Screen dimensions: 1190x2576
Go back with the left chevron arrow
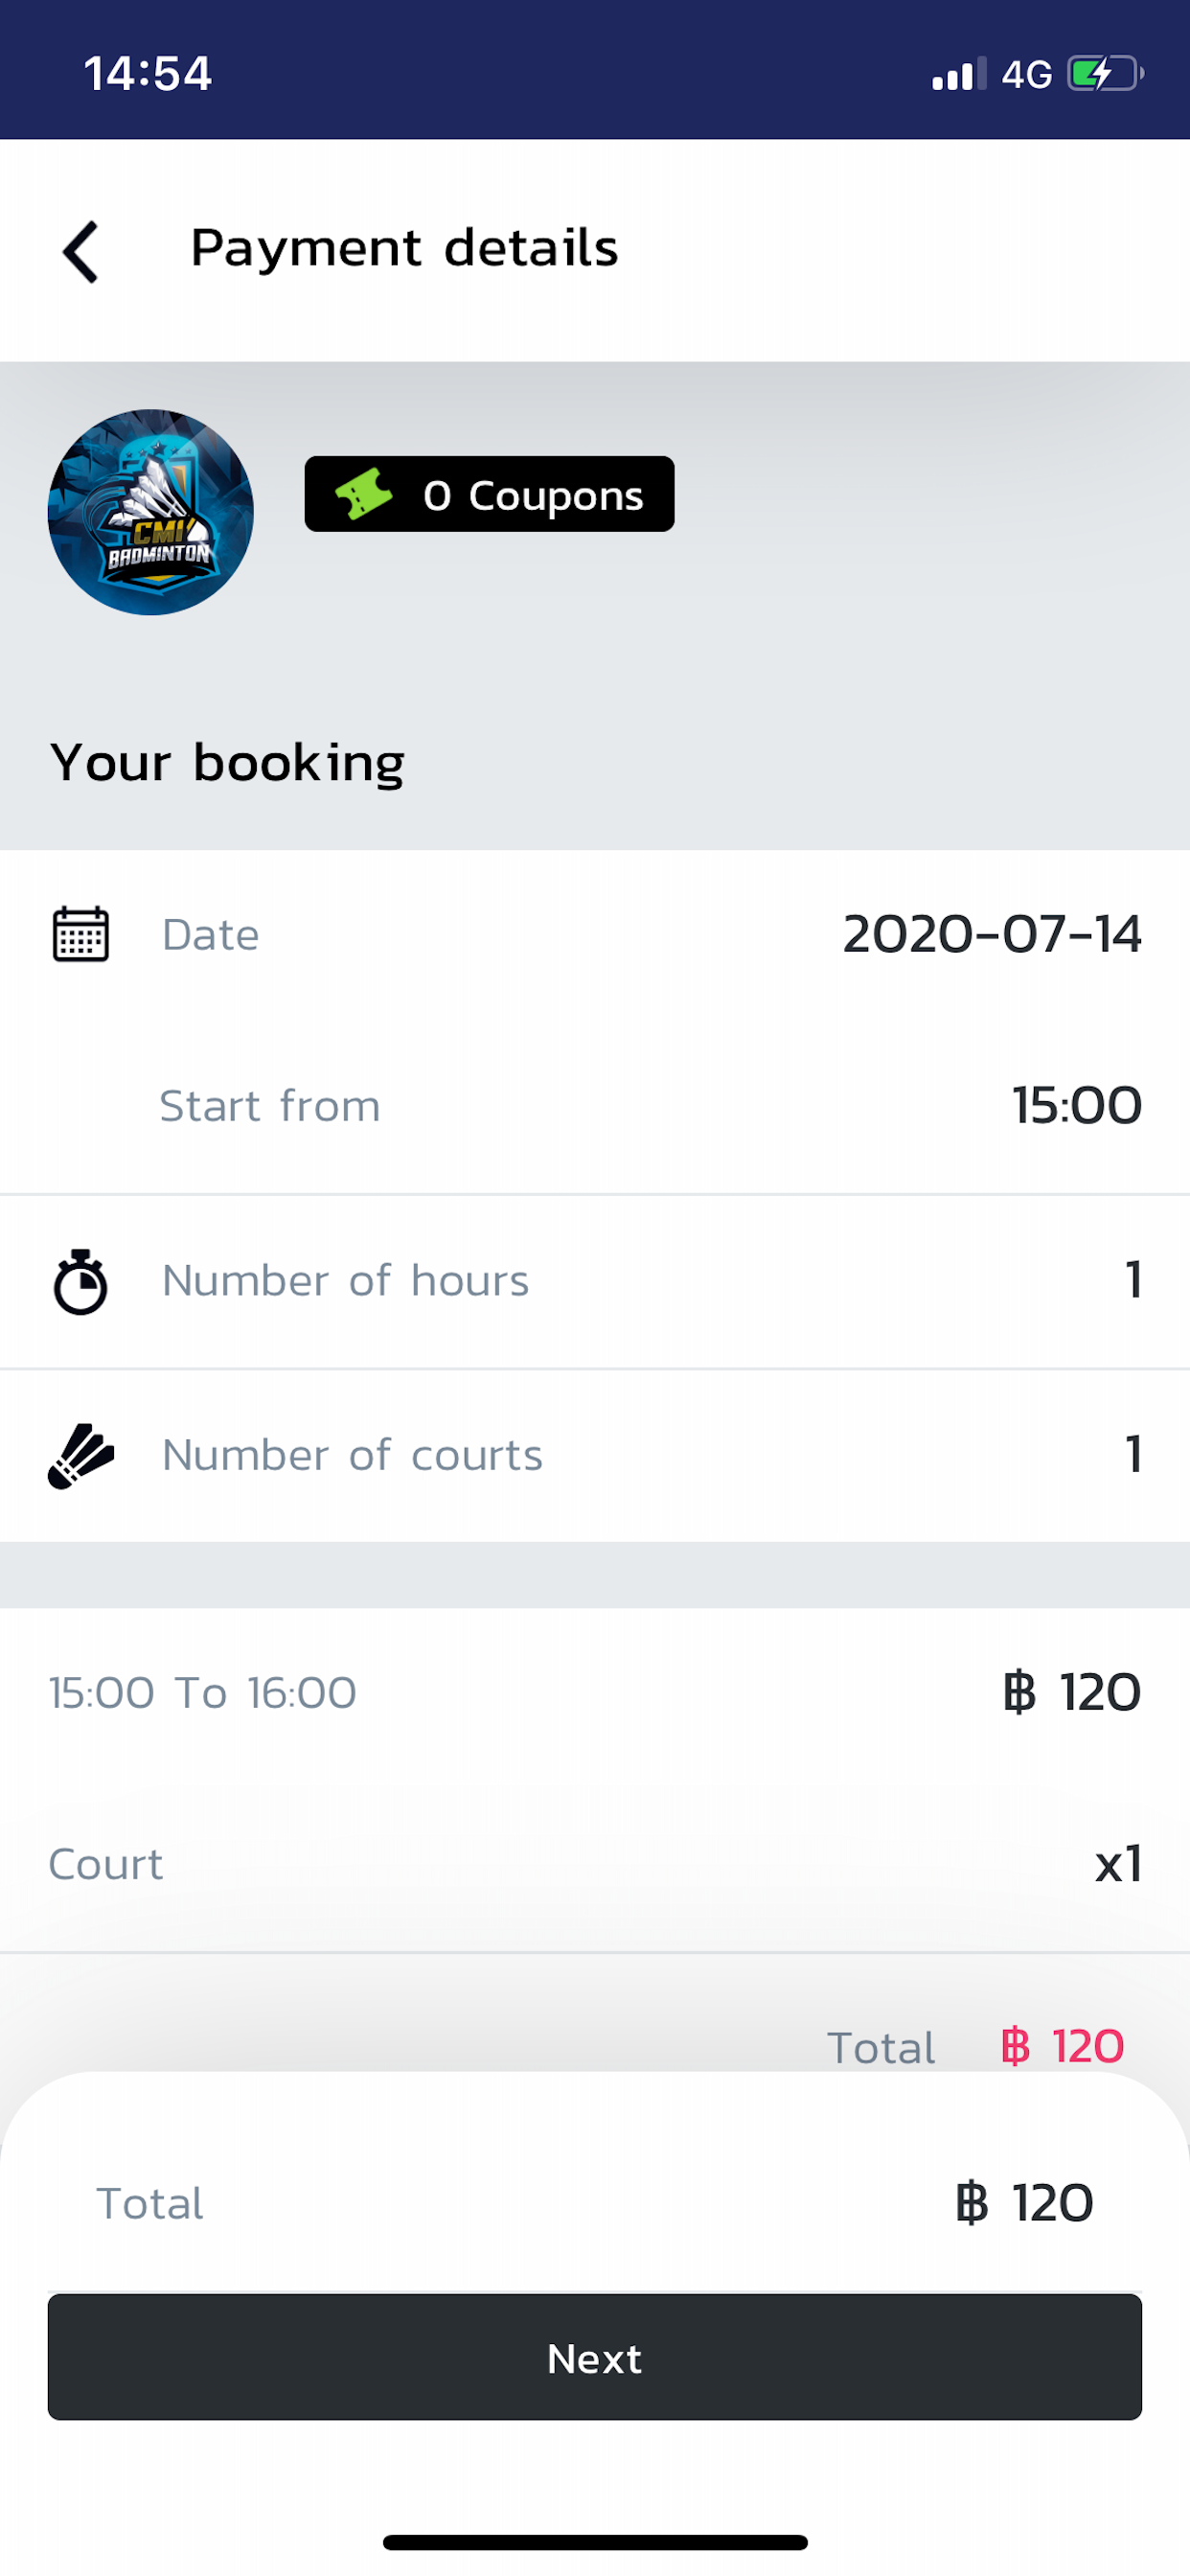tap(81, 252)
